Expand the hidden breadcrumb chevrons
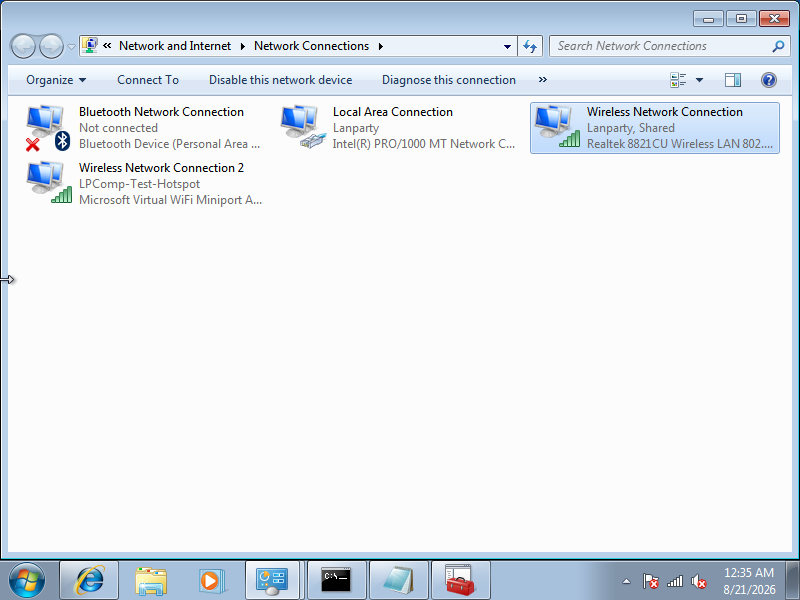800x600 pixels. [x=107, y=45]
